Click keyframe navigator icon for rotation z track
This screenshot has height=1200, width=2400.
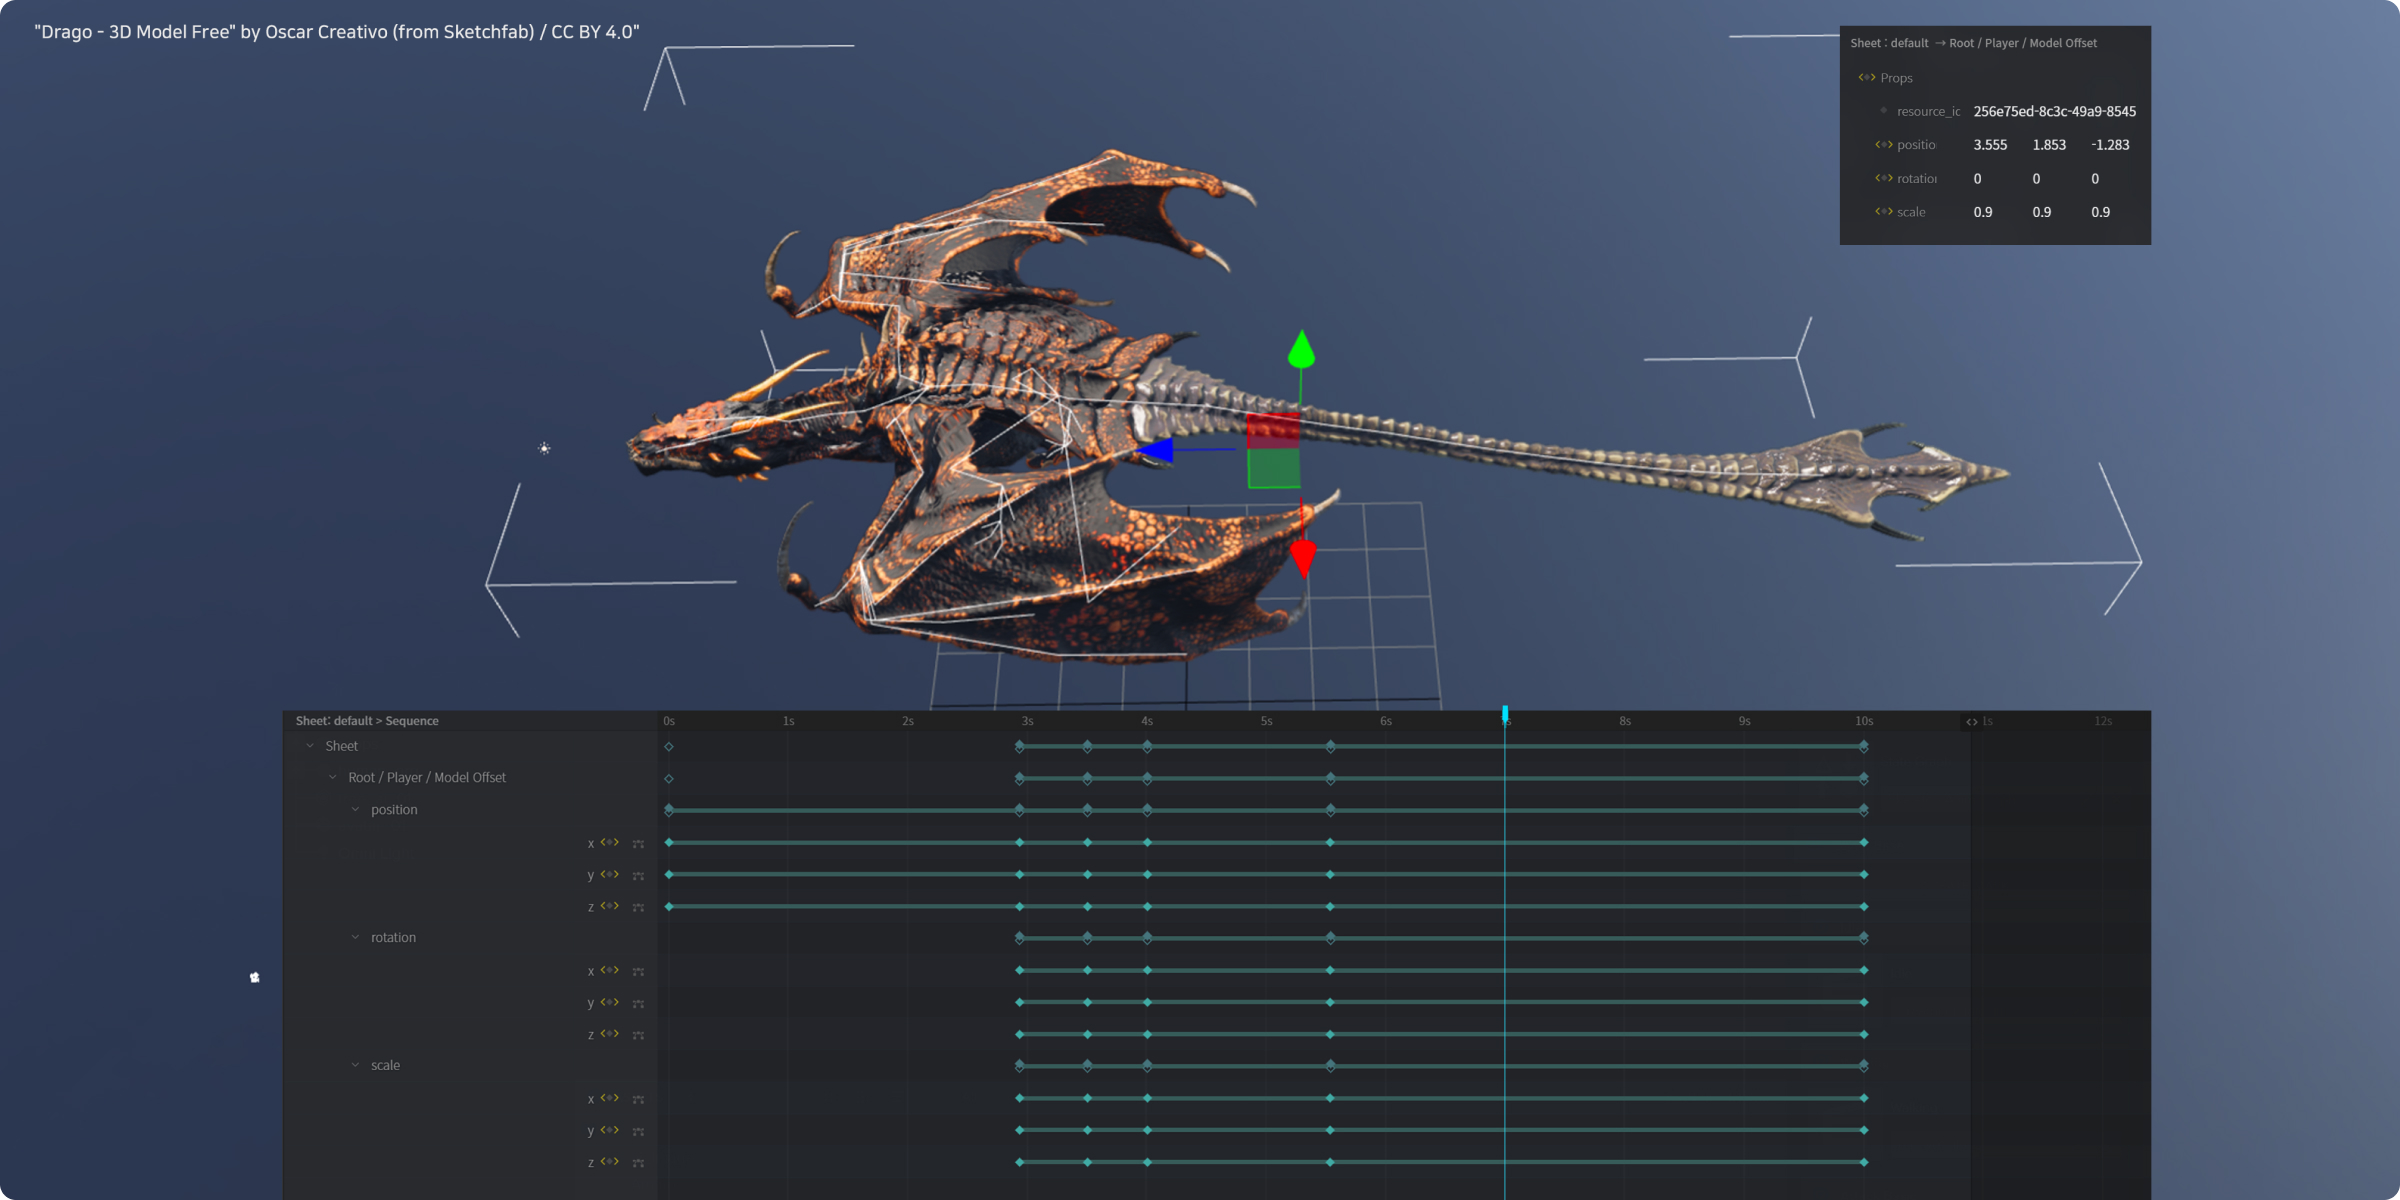609,1034
